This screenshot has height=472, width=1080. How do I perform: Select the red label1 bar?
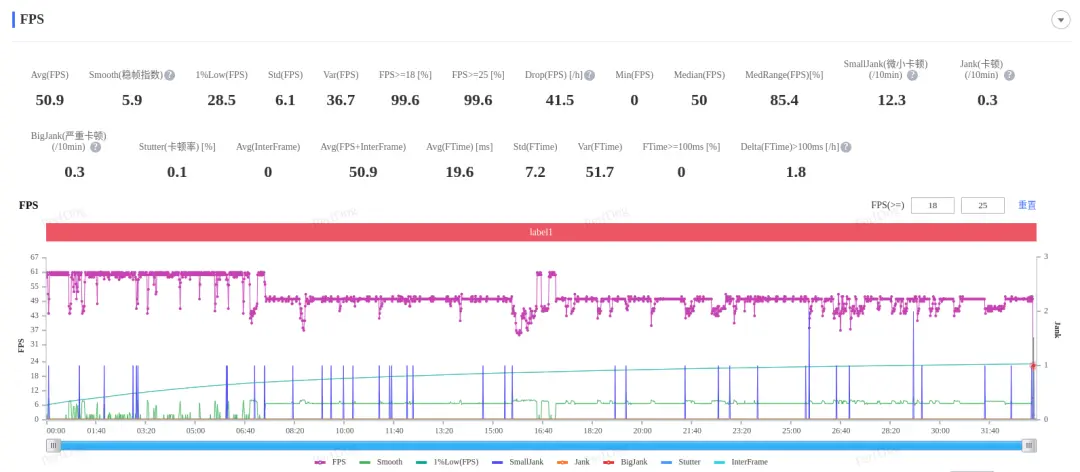pyautogui.click(x=541, y=233)
